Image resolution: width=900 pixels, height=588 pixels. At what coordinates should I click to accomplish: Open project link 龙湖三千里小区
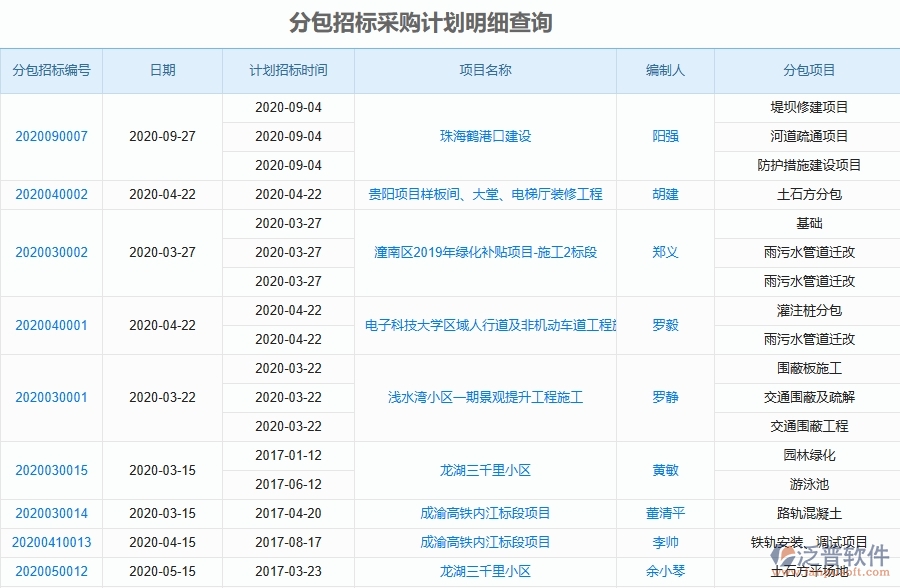[x=486, y=469]
